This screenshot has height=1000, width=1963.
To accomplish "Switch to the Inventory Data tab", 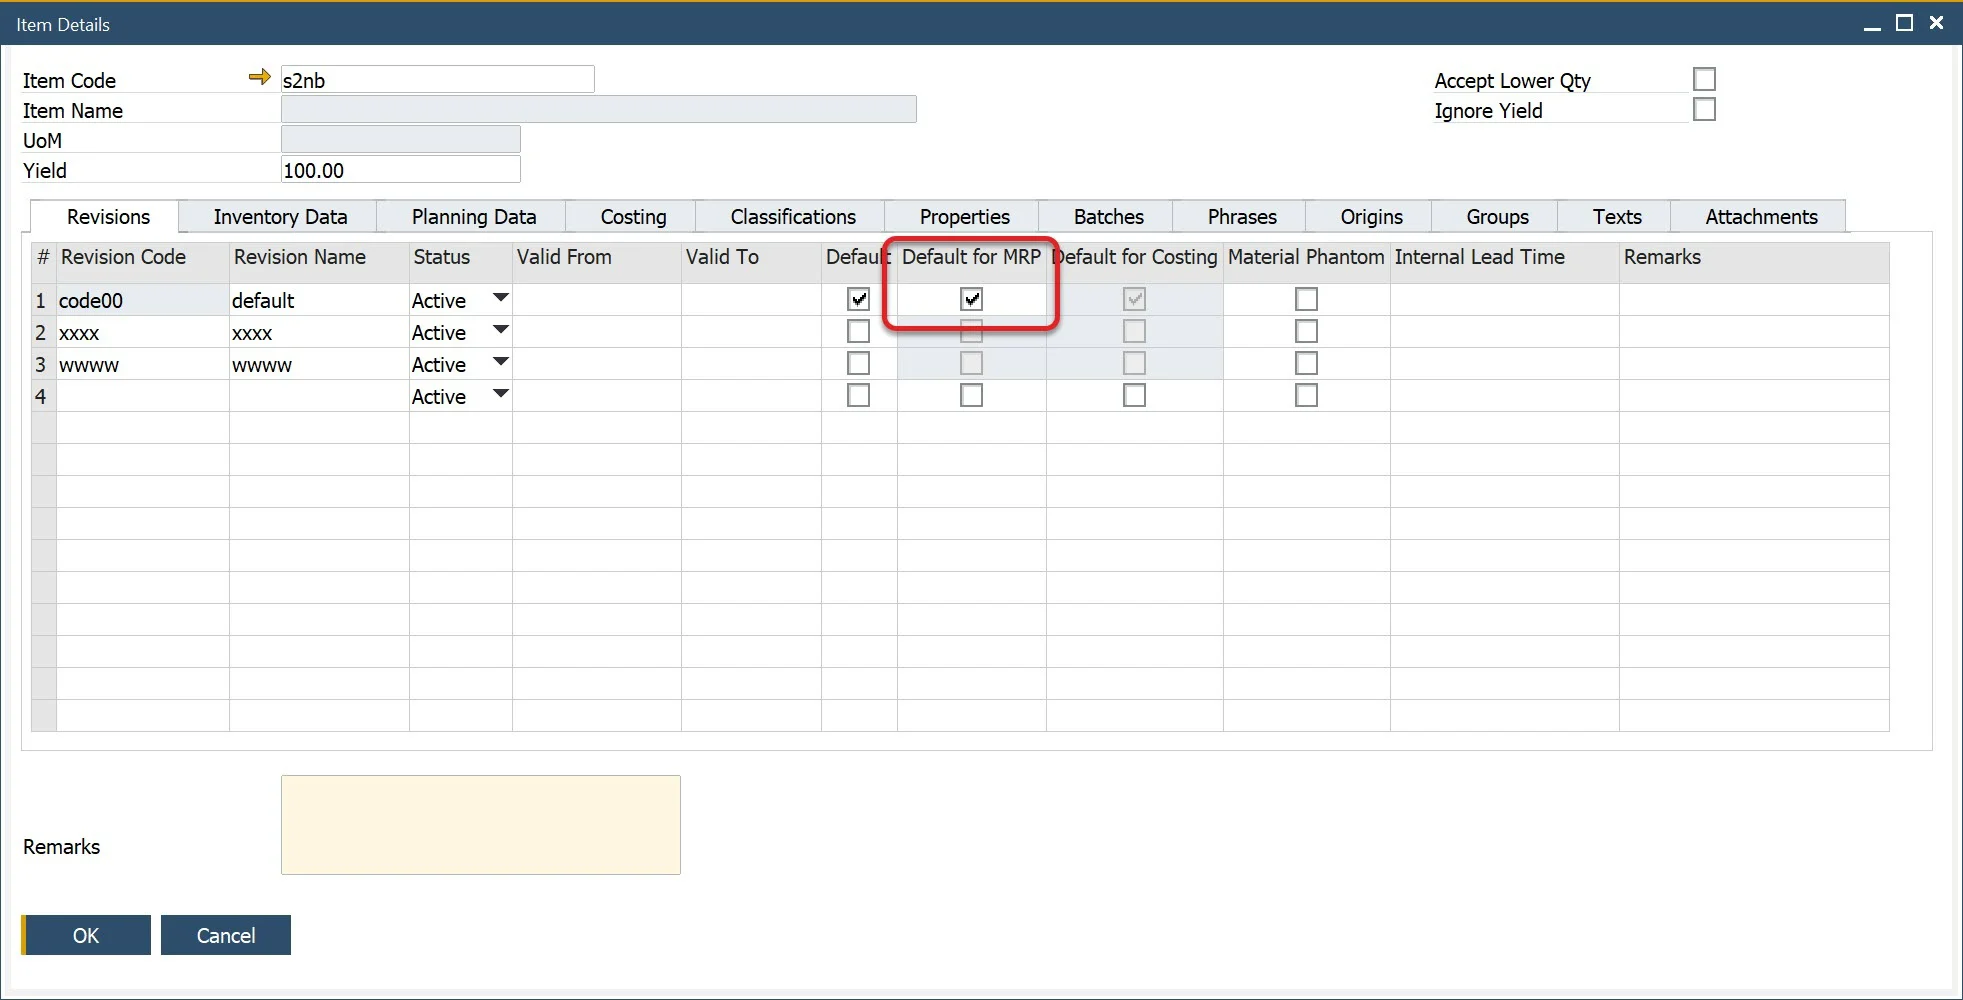I will pyautogui.click(x=280, y=217).
